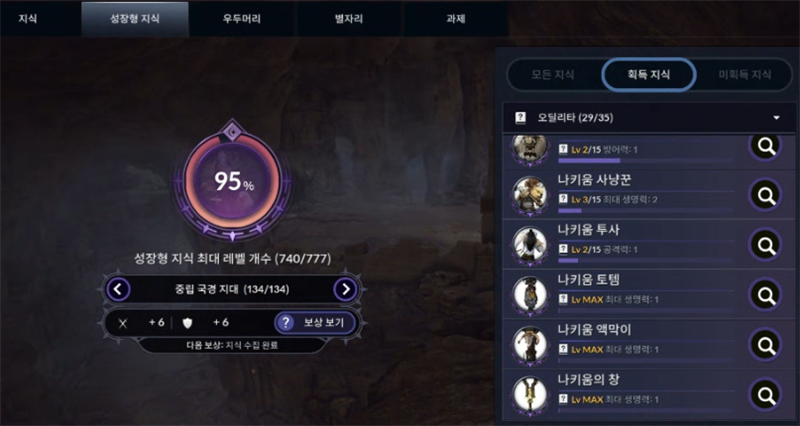Screen dimensions: 800x426
Task: Open the 우두머리 tab
Action: pos(242,19)
